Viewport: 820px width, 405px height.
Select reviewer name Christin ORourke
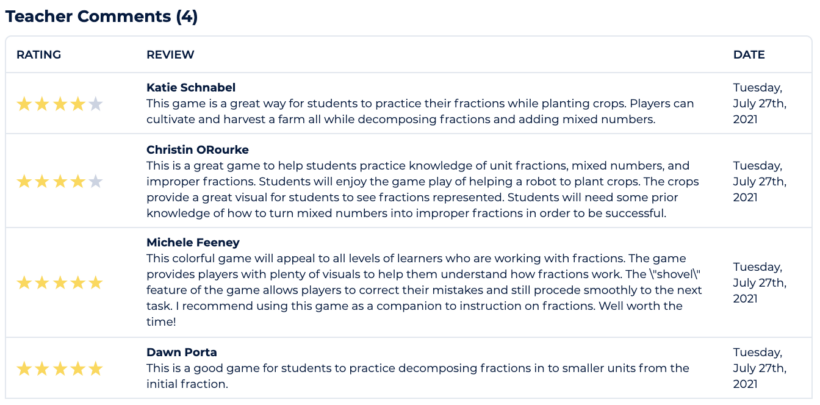point(197,149)
